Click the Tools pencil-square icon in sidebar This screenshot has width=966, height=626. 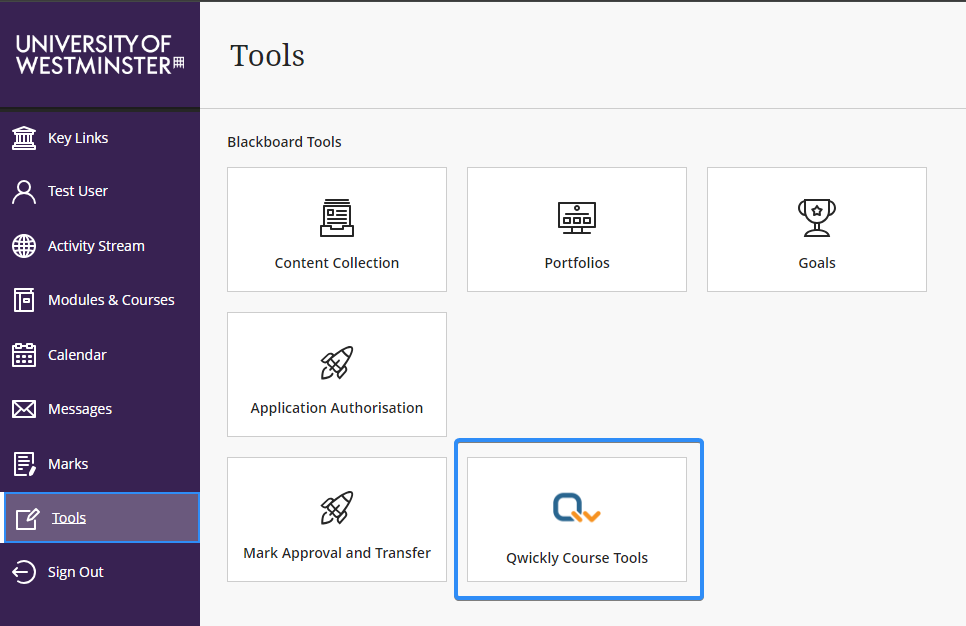pyautogui.click(x=28, y=518)
